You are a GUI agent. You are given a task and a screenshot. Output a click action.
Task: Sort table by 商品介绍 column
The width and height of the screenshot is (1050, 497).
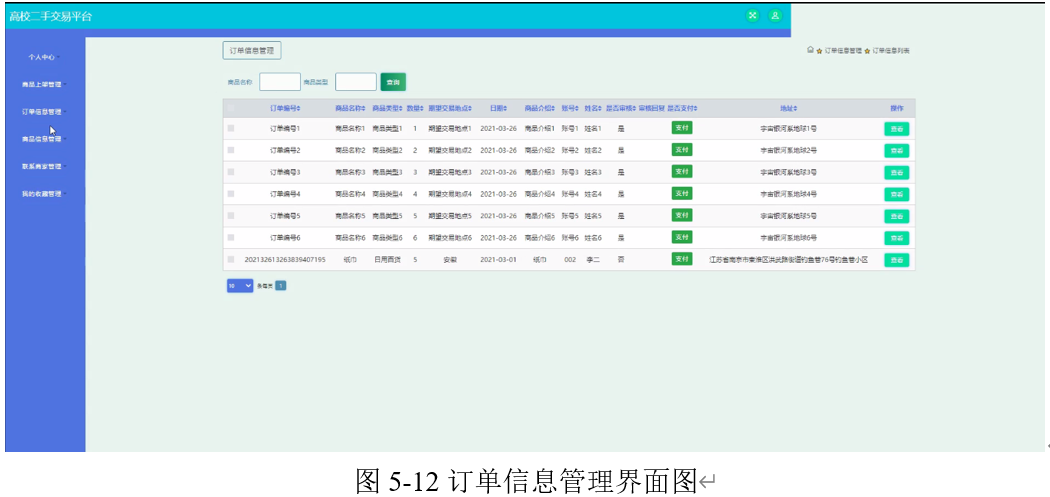click(540, 108)
